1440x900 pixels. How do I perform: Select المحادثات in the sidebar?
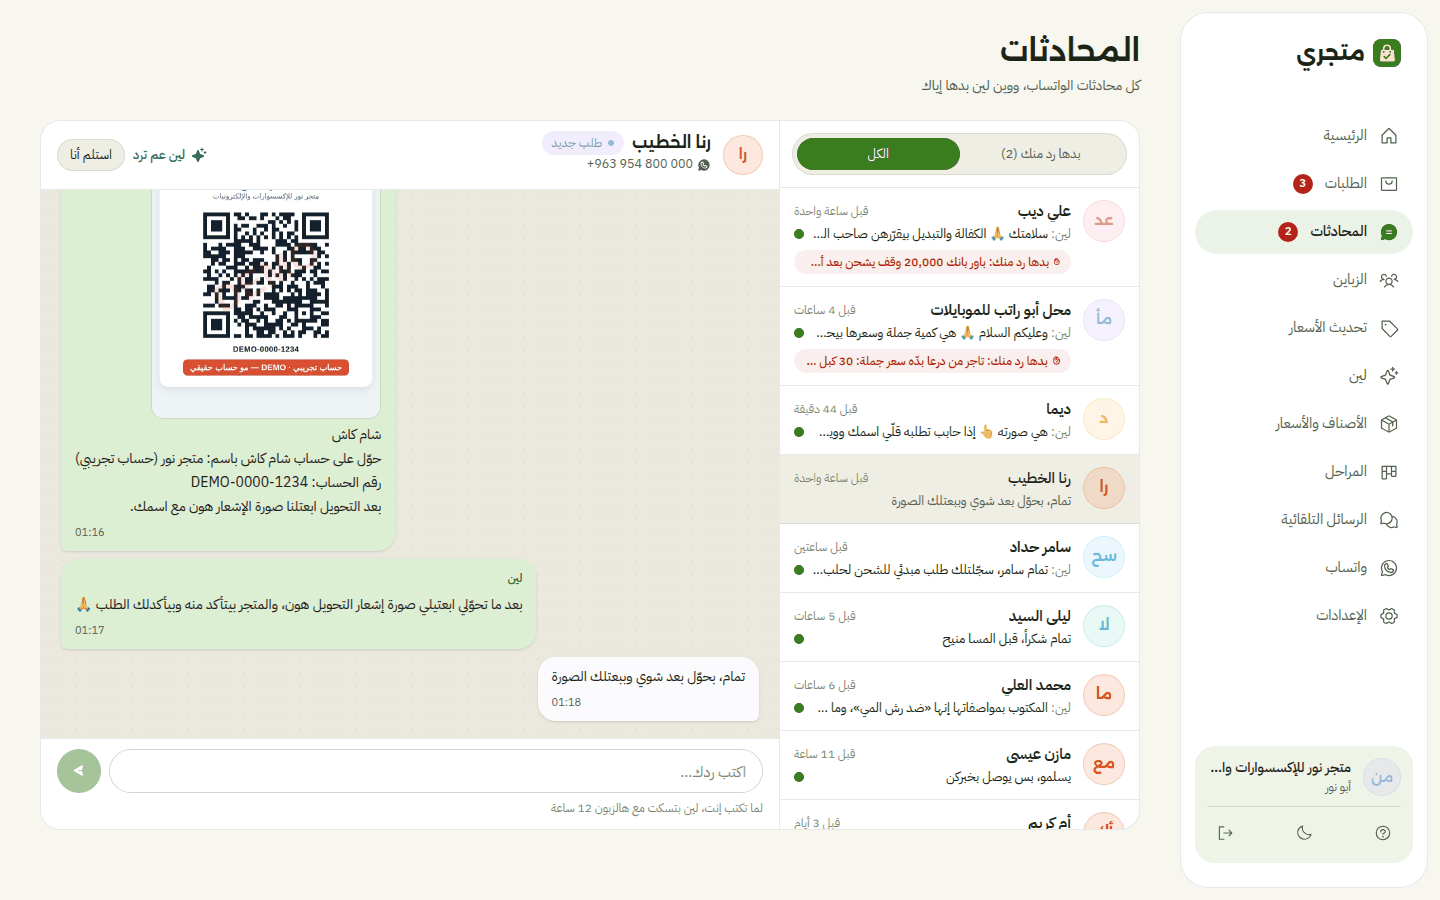(x=1304, y=232)
